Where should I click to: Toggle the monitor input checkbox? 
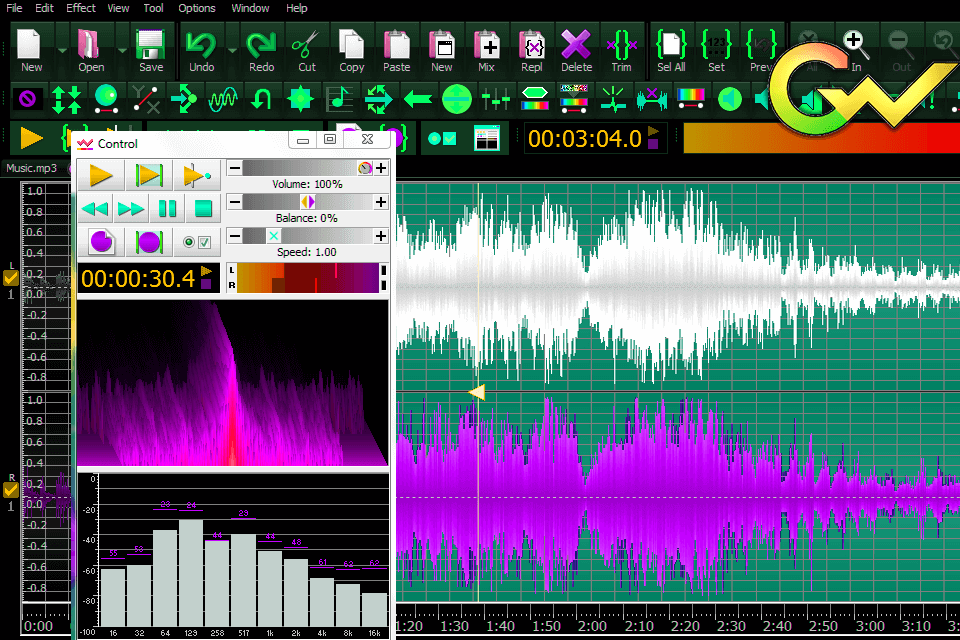pyautogui.click(x=203, y=243)
